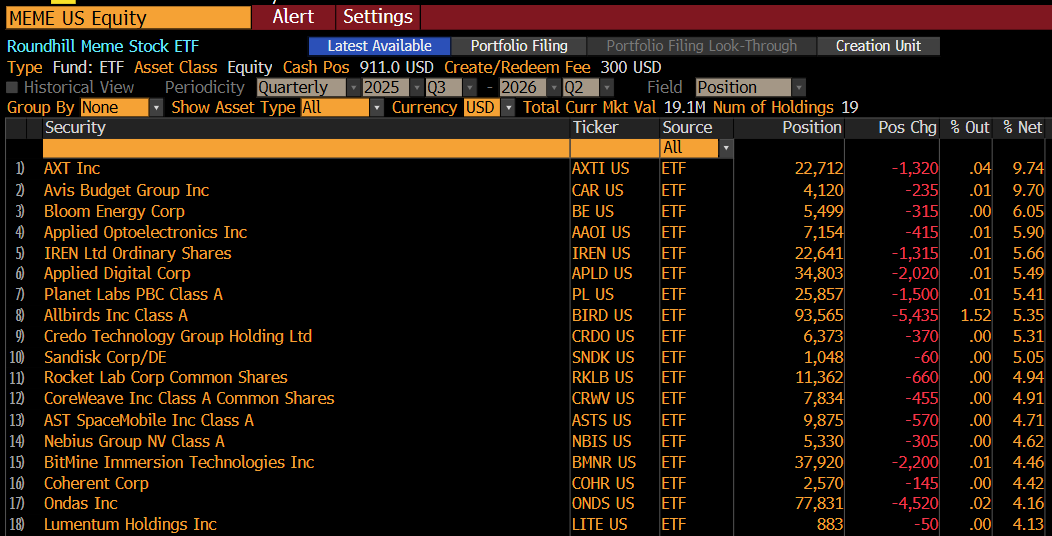Screen dimensions: 1052x536
Task: Open the Currency USD dropdown
Action: pos(489,107)
